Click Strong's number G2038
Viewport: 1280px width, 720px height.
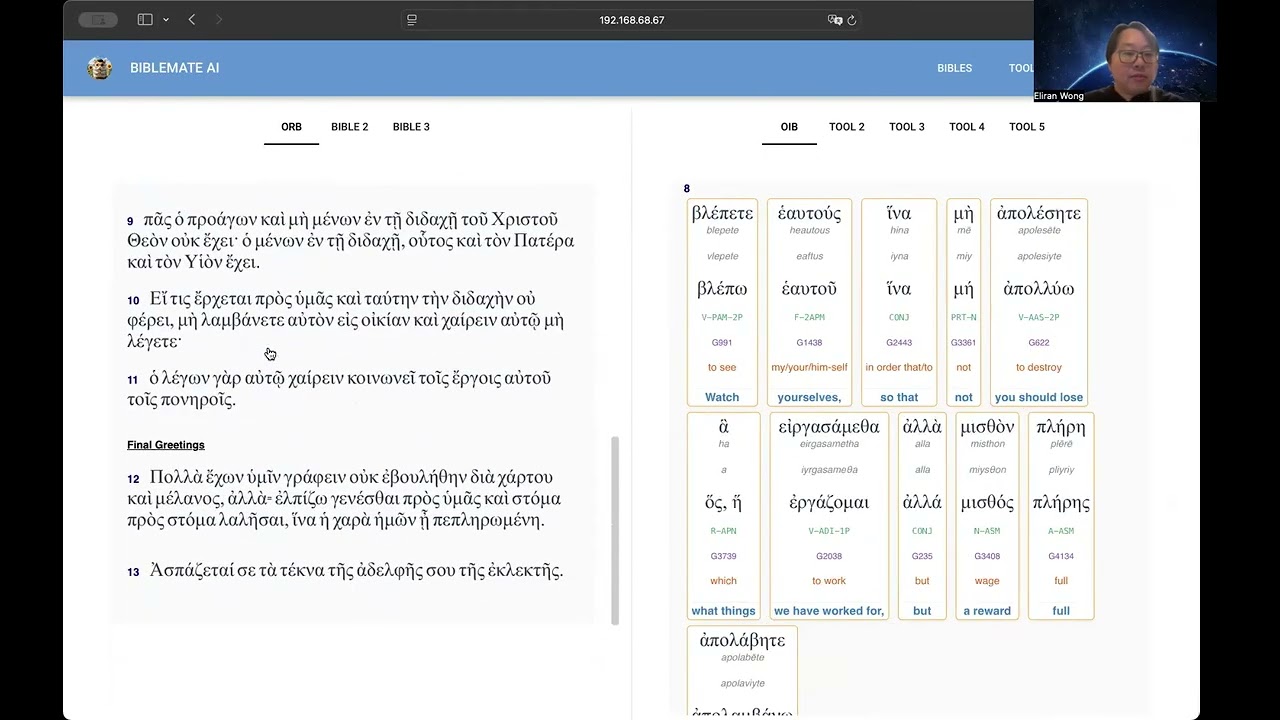pos(829,556)
